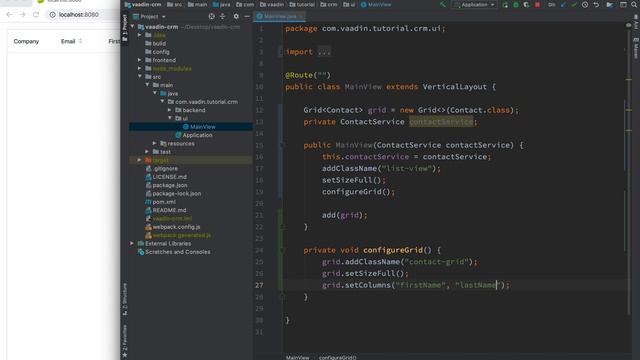
Task: Click the browser Back arrow
Action: tap(9, 14)
